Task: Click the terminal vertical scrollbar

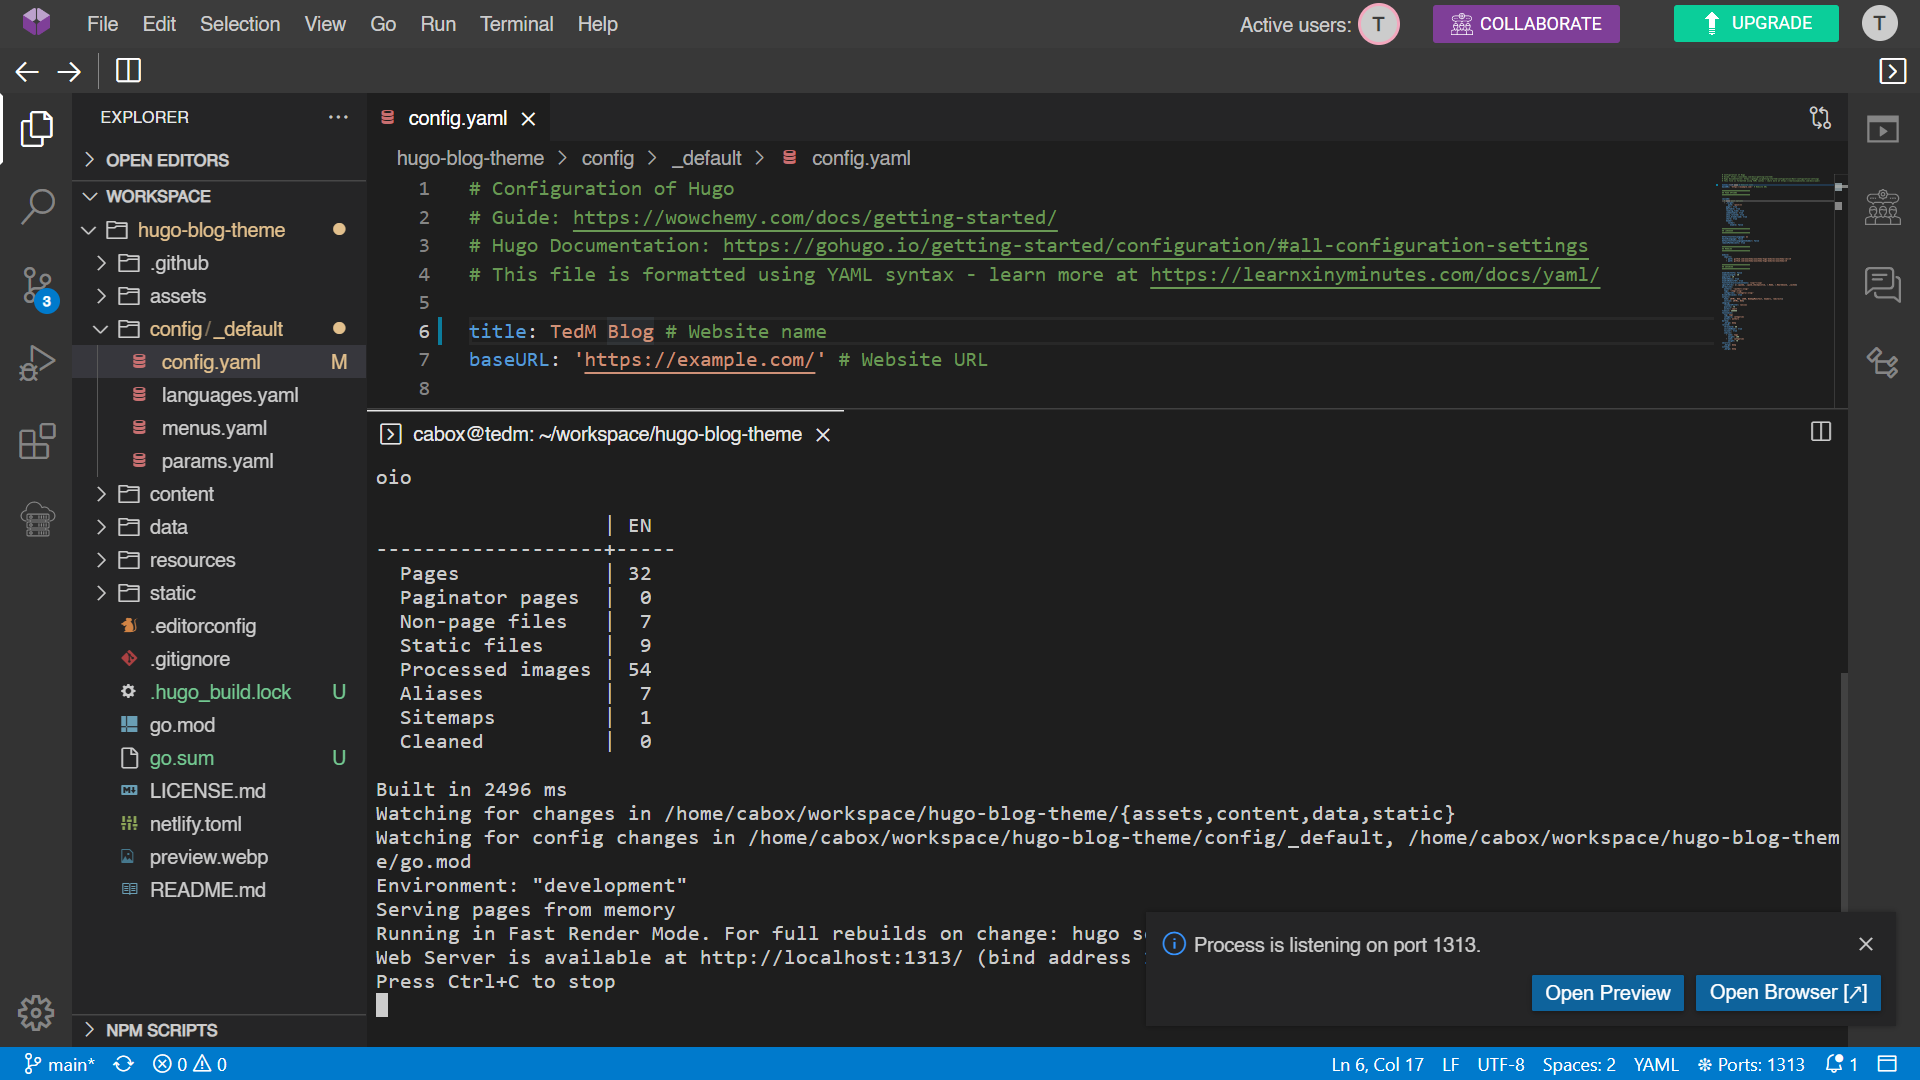Action: click(1843, 790)
